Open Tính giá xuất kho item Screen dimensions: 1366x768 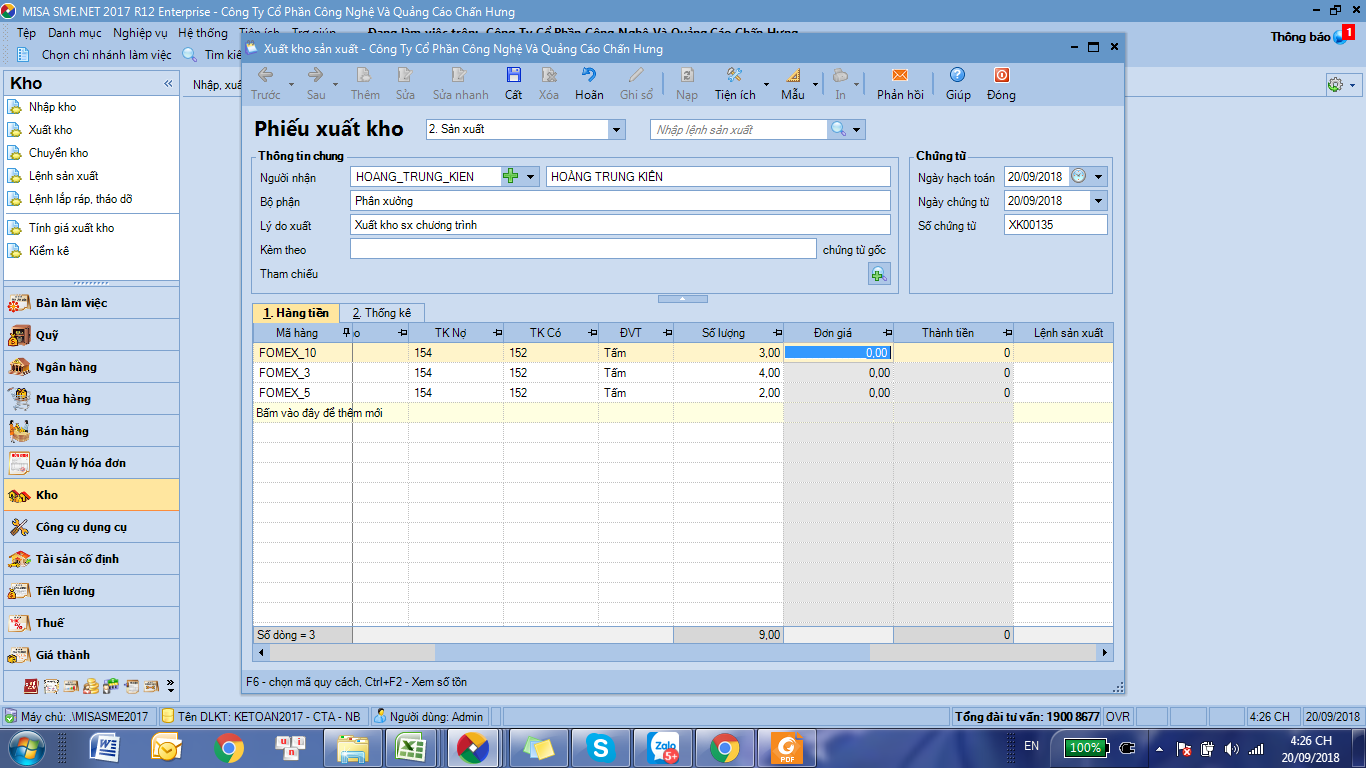(x=71, y=228)
